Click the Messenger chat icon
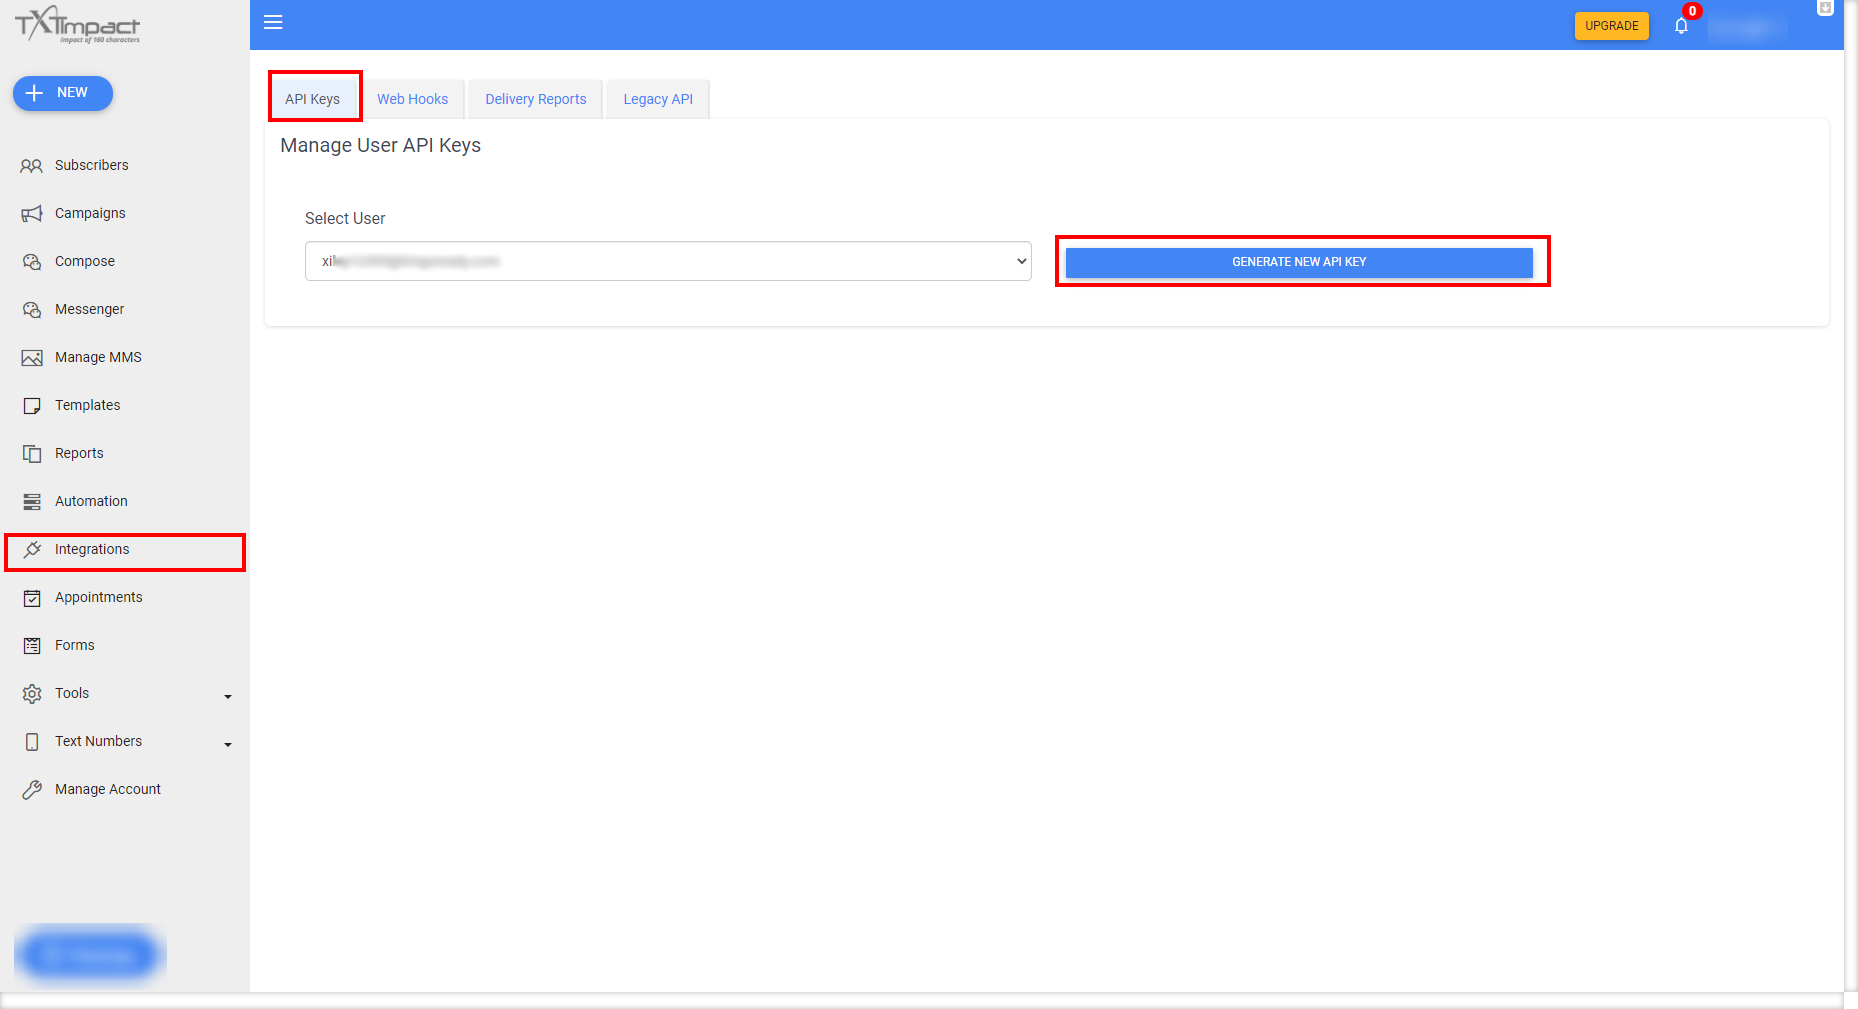1858x1009 pixels. click(x=32, y=310)
